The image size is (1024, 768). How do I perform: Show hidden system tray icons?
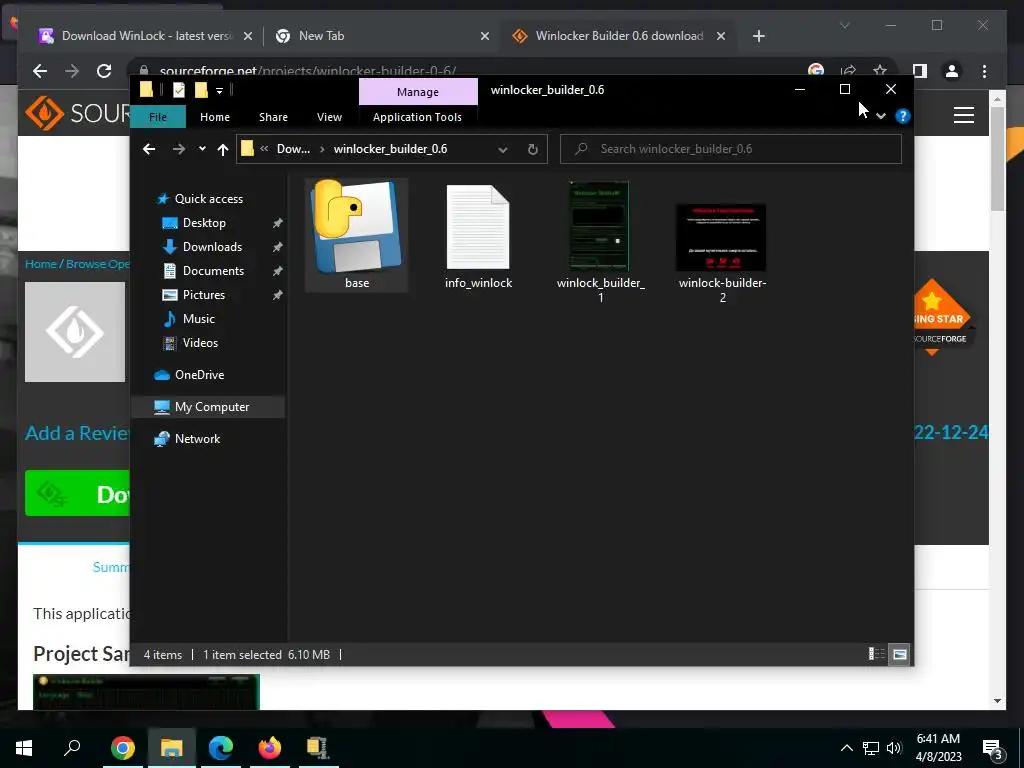(846, 748)
